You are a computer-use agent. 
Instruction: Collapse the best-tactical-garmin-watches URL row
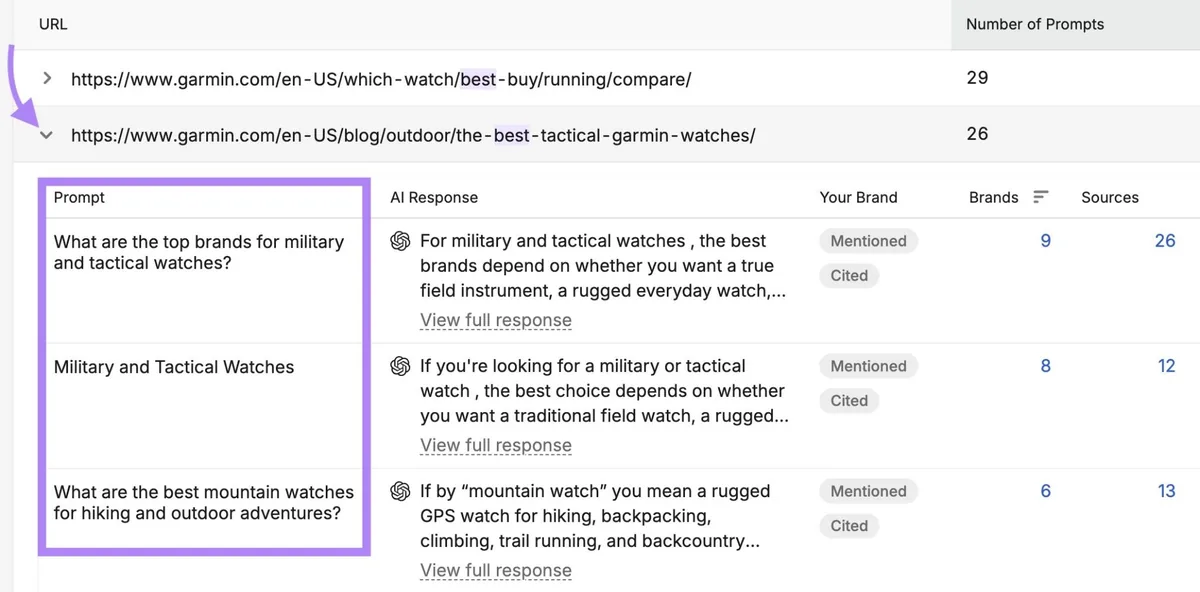click(x=46, y=135)
